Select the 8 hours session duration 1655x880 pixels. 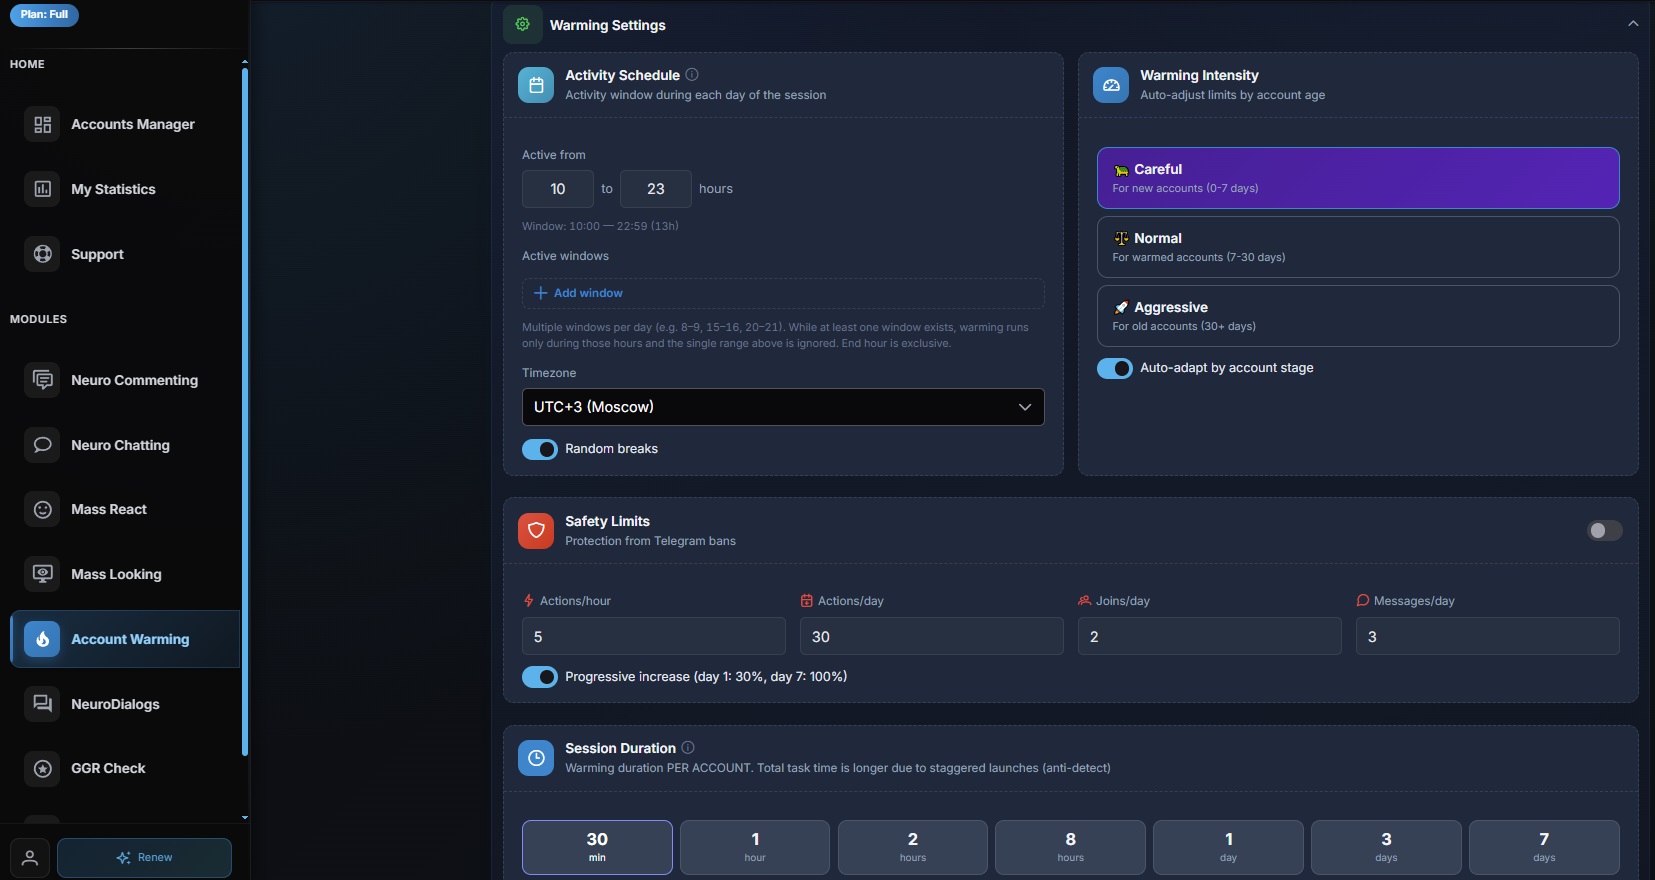tap(1070, 847)
